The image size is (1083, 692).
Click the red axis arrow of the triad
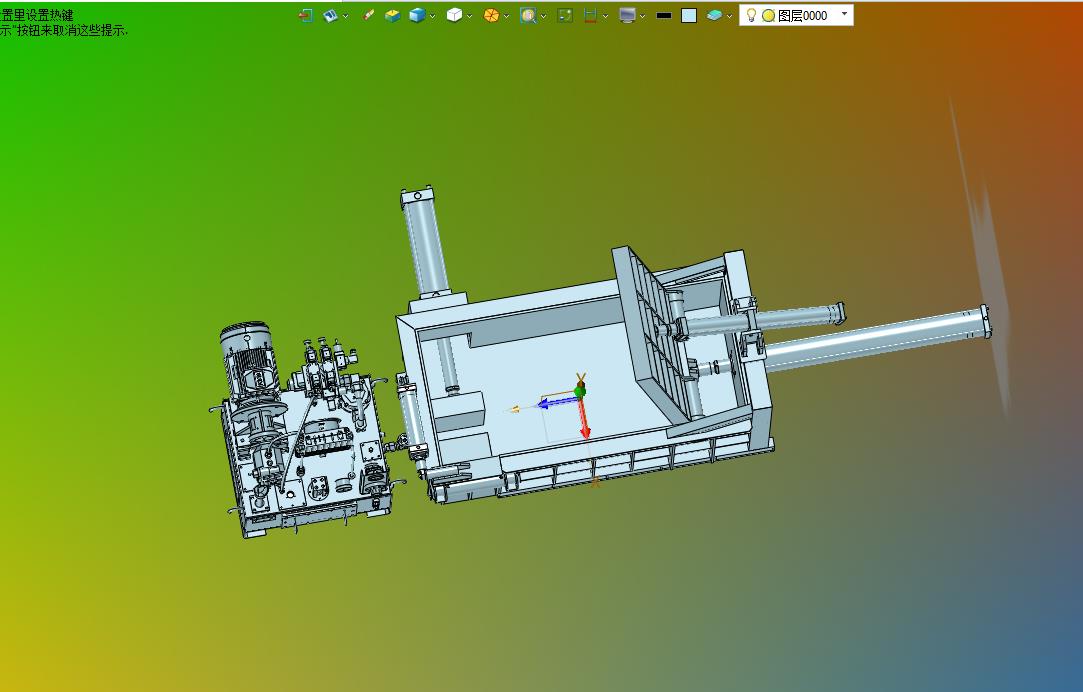pyautogui.click(x=584, y=419)
